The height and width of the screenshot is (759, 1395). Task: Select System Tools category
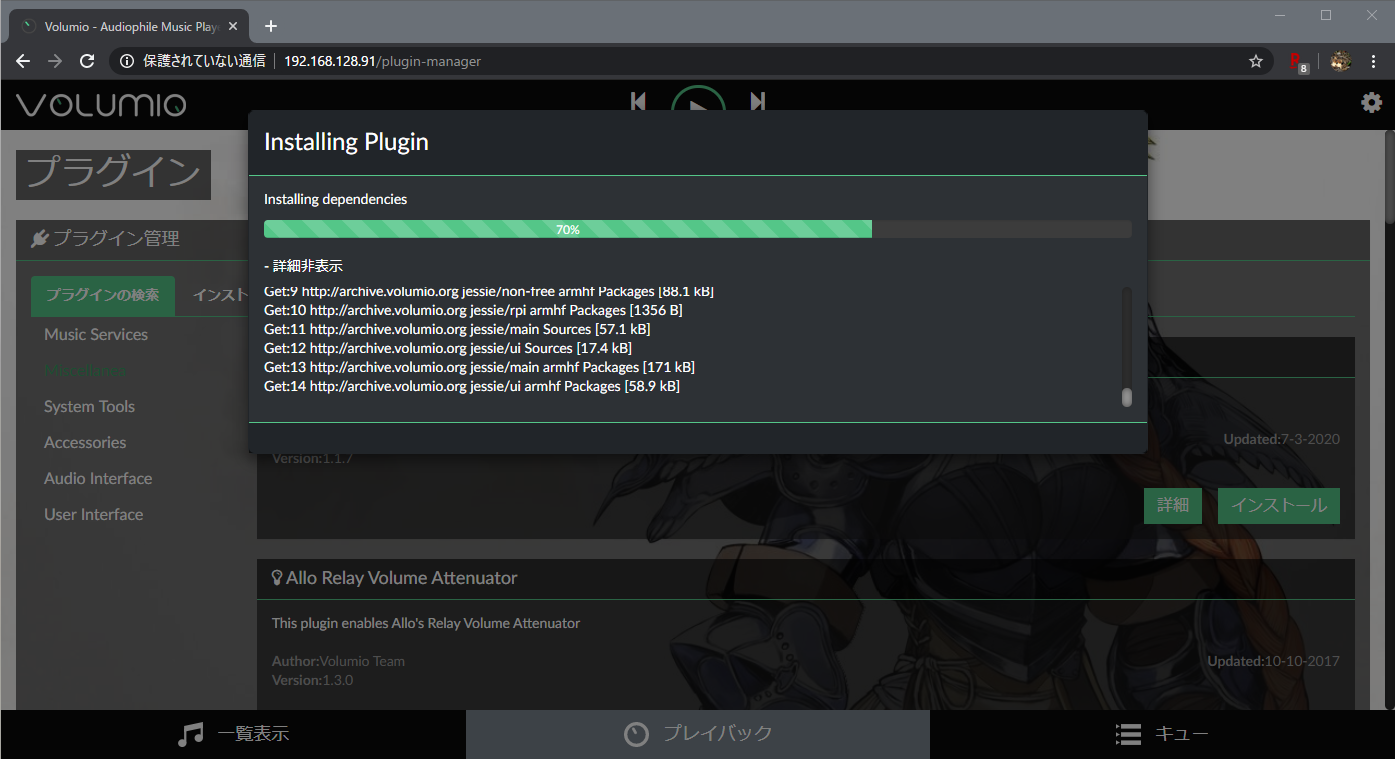pos(89,406)
